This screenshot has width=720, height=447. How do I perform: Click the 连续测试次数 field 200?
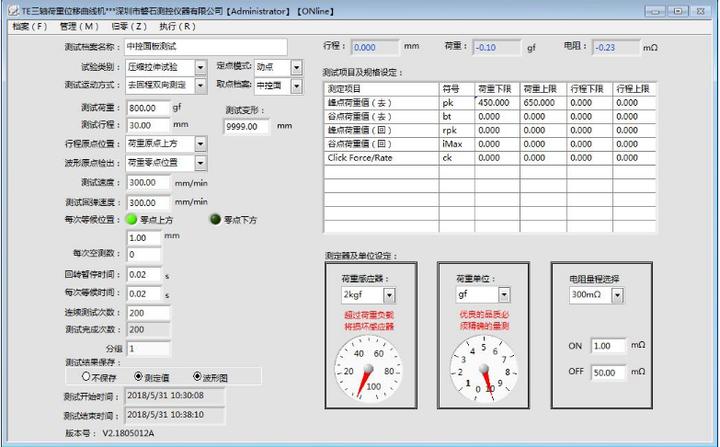[x=148, y=313]
